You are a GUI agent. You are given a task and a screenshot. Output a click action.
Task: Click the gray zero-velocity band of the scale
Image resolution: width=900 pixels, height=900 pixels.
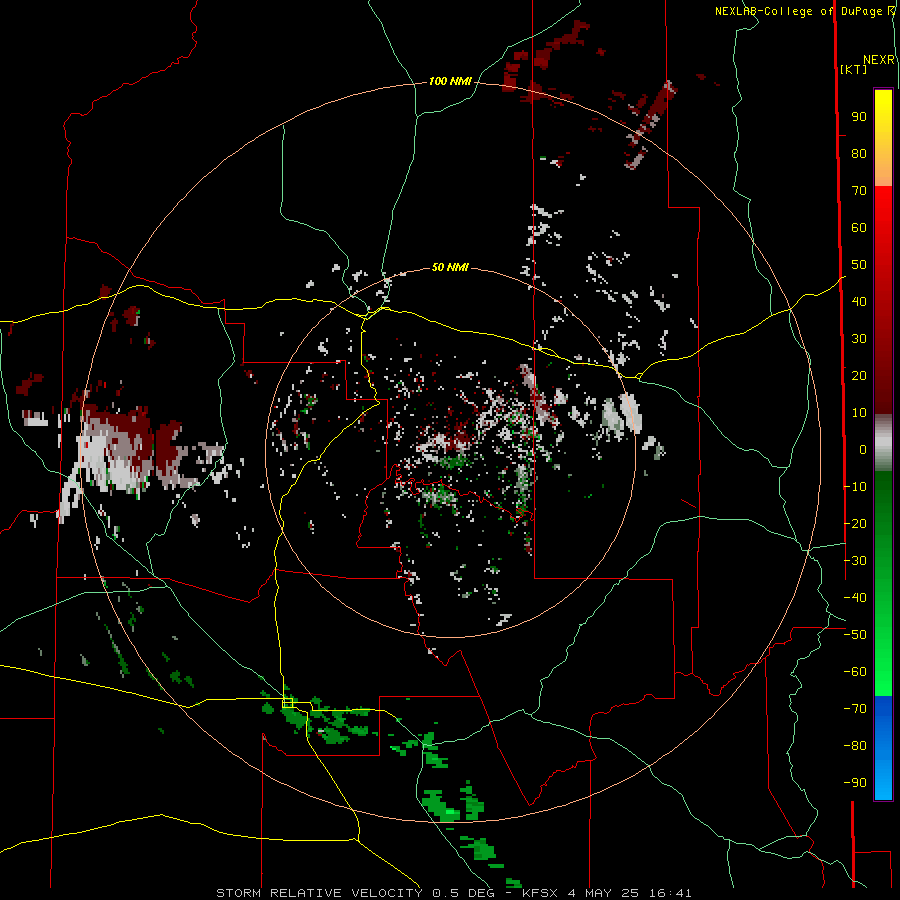[883, 443]
